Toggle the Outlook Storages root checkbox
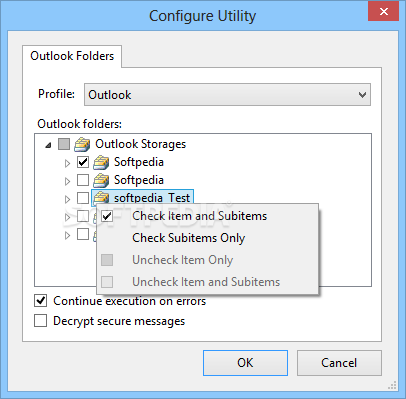Viewport: 406px width, 399px height. 64,144
